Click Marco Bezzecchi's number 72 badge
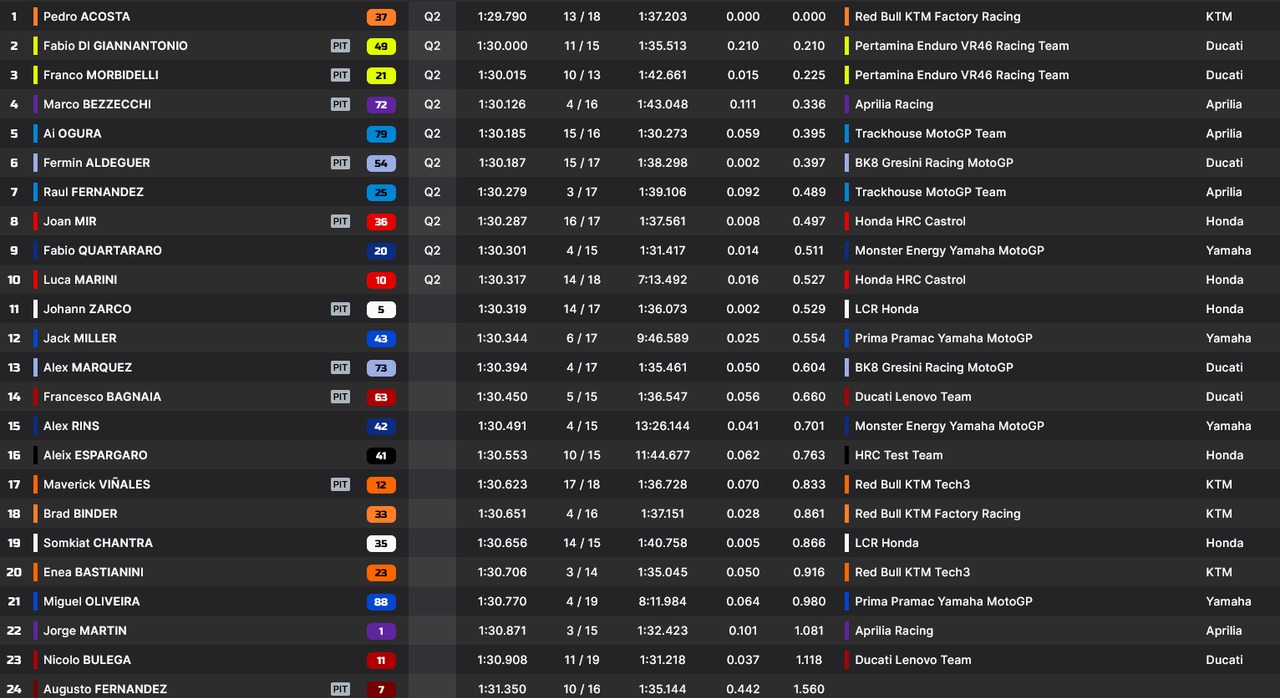The image size is (1280, 698). (x=381, y=104)
